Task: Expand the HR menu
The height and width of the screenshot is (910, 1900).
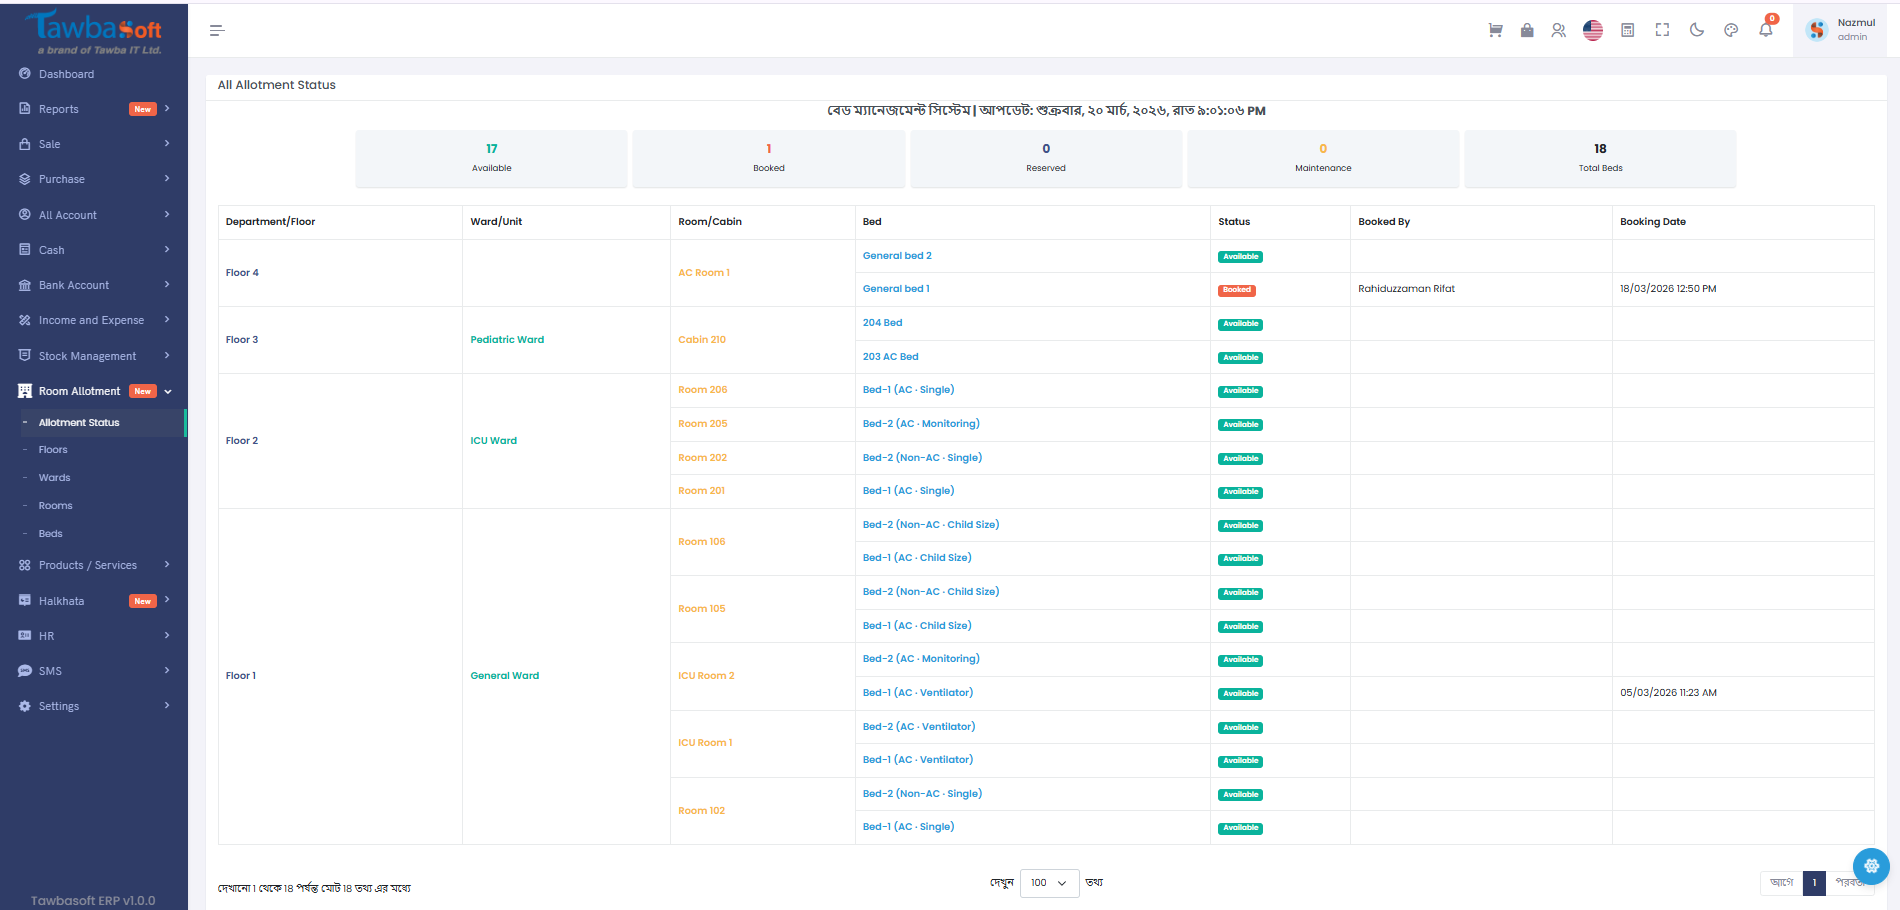Action: pos(94,636)
